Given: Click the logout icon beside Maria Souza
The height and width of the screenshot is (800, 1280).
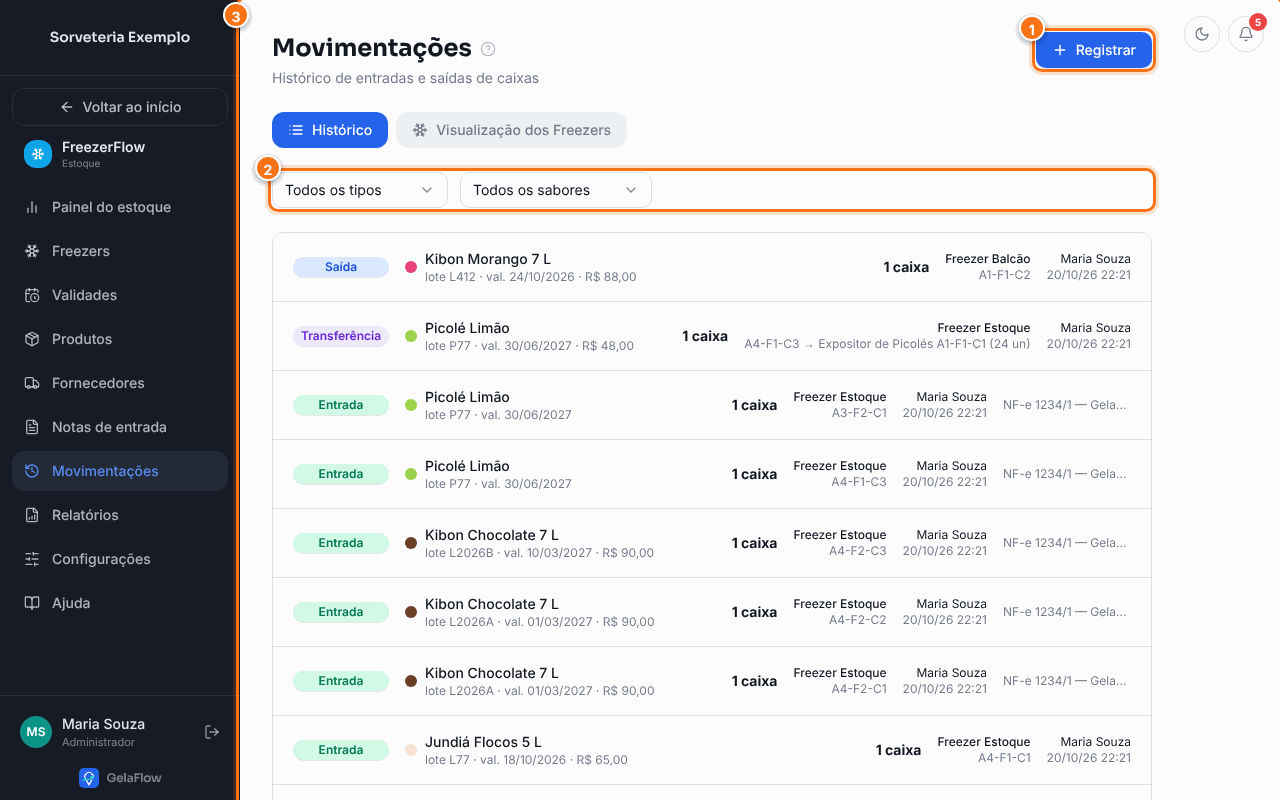Looking at the screenshot, I should 212,732.
